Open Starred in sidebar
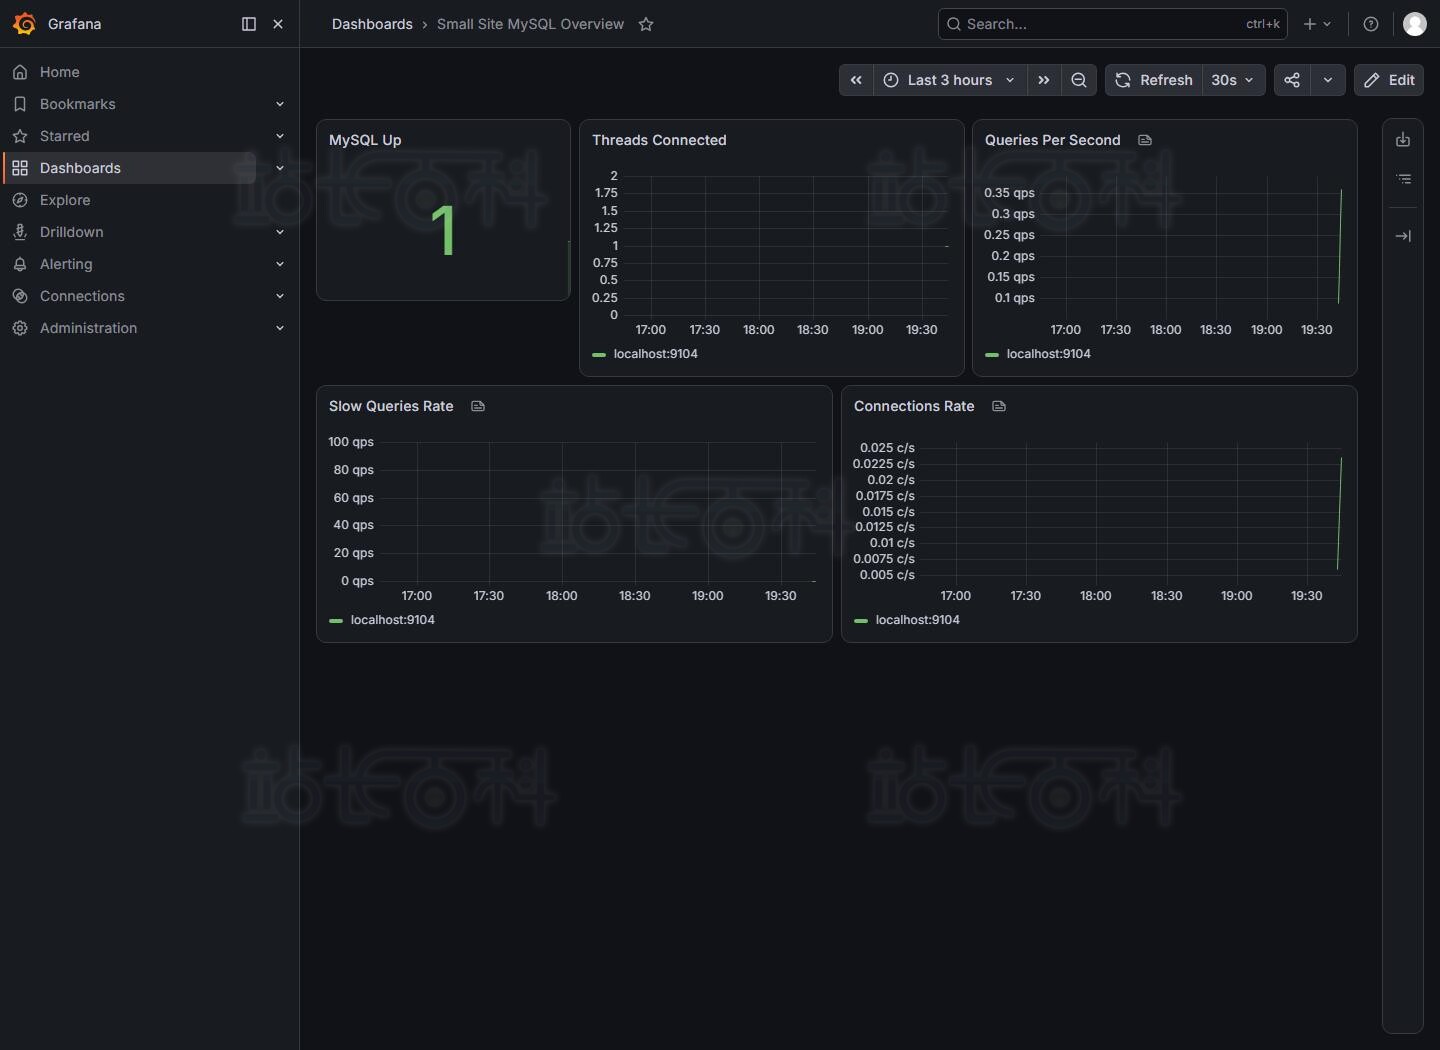Screen dimensions: 1440x1050 [65, 136]
